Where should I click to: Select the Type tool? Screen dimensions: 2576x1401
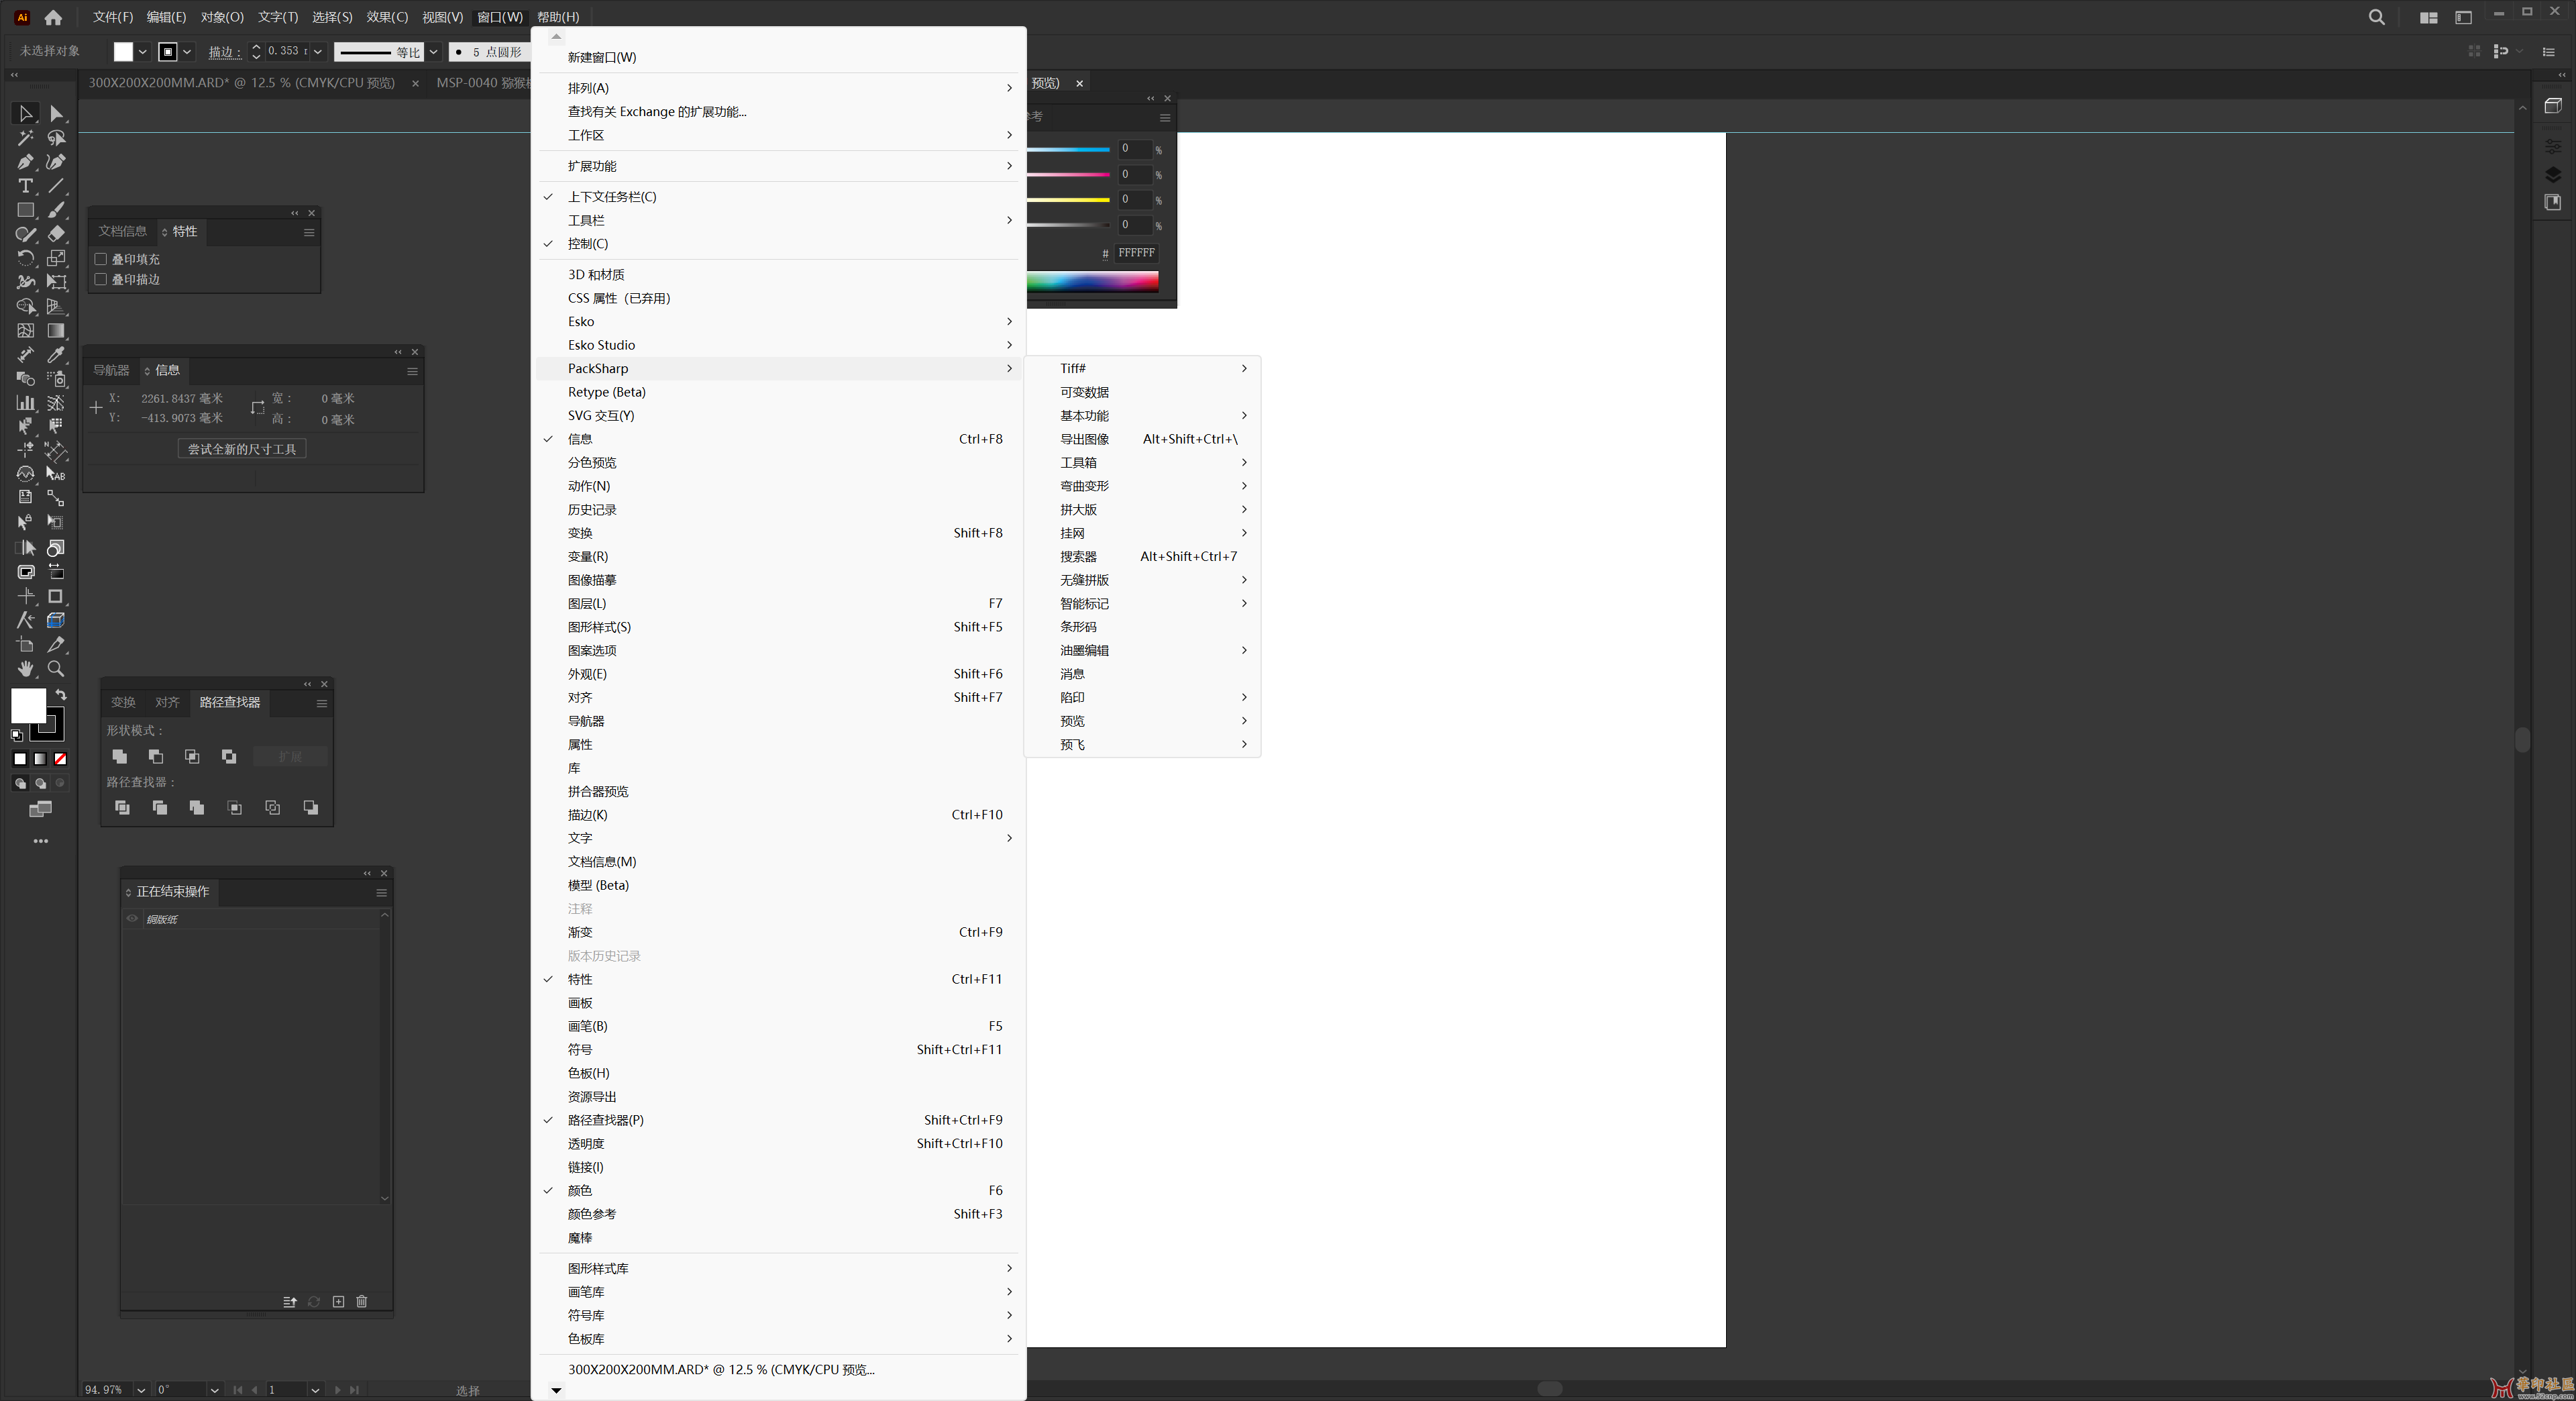coord(25,186)
